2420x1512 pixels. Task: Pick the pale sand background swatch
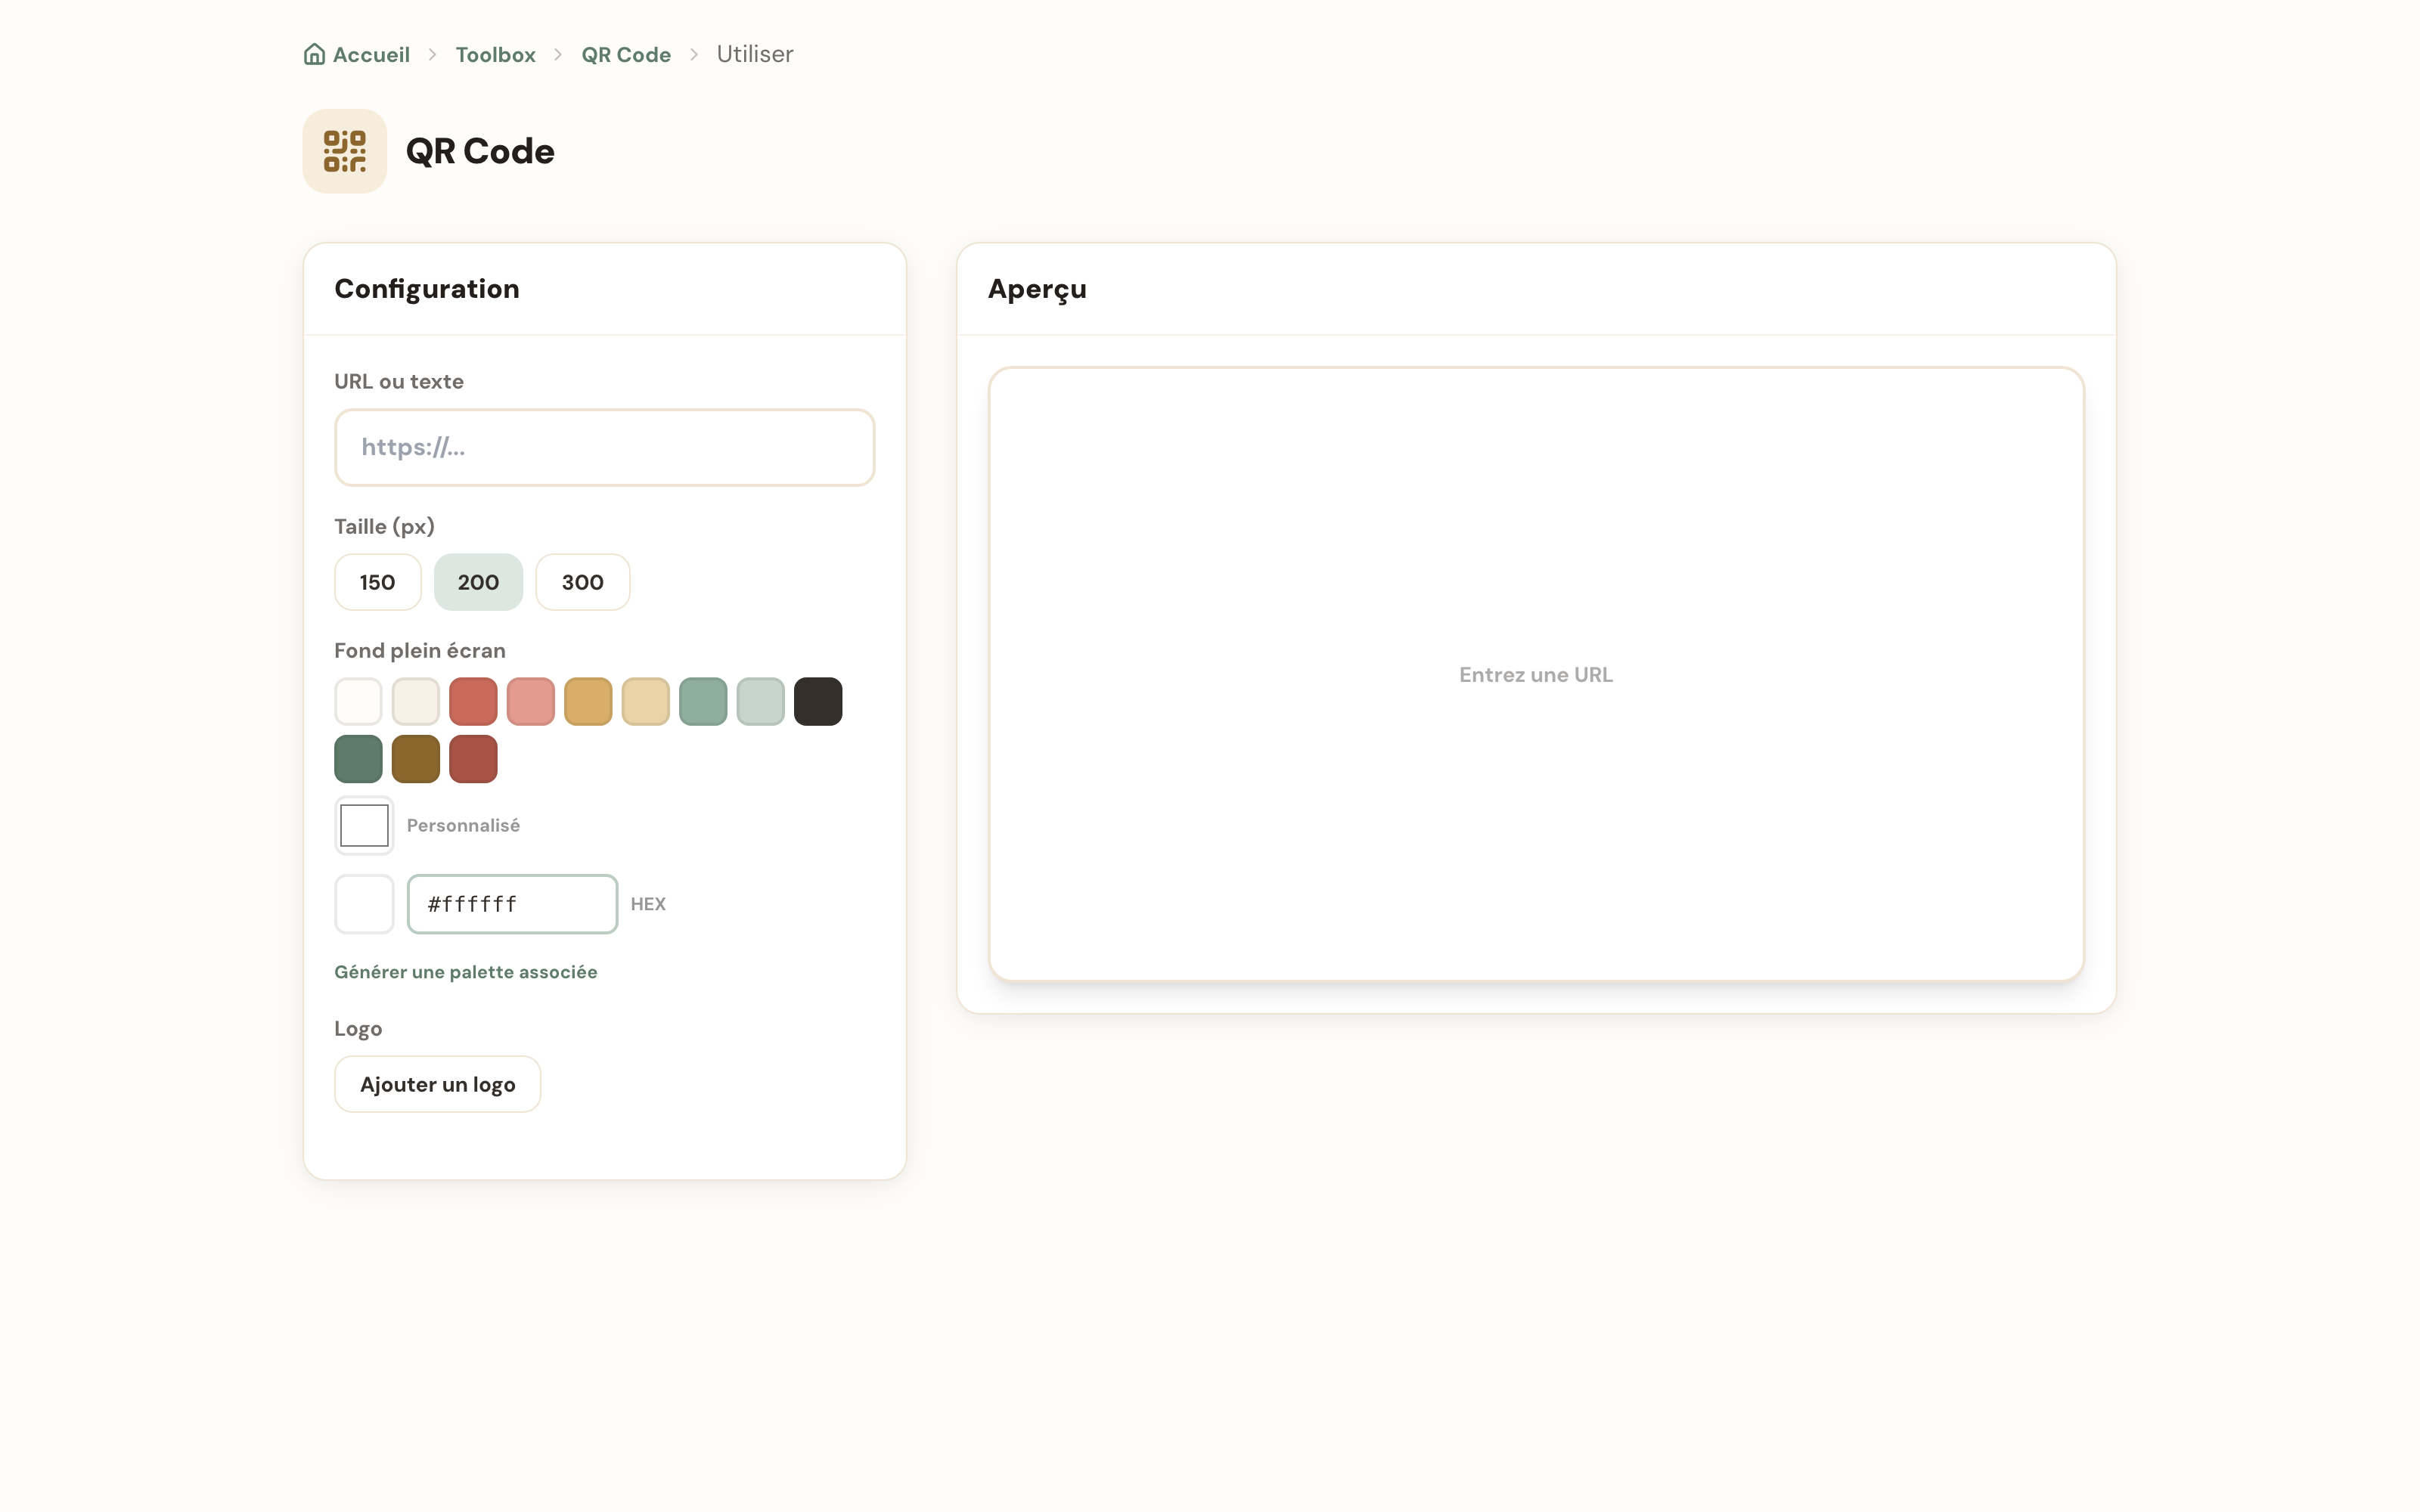[x=646, y=701]
